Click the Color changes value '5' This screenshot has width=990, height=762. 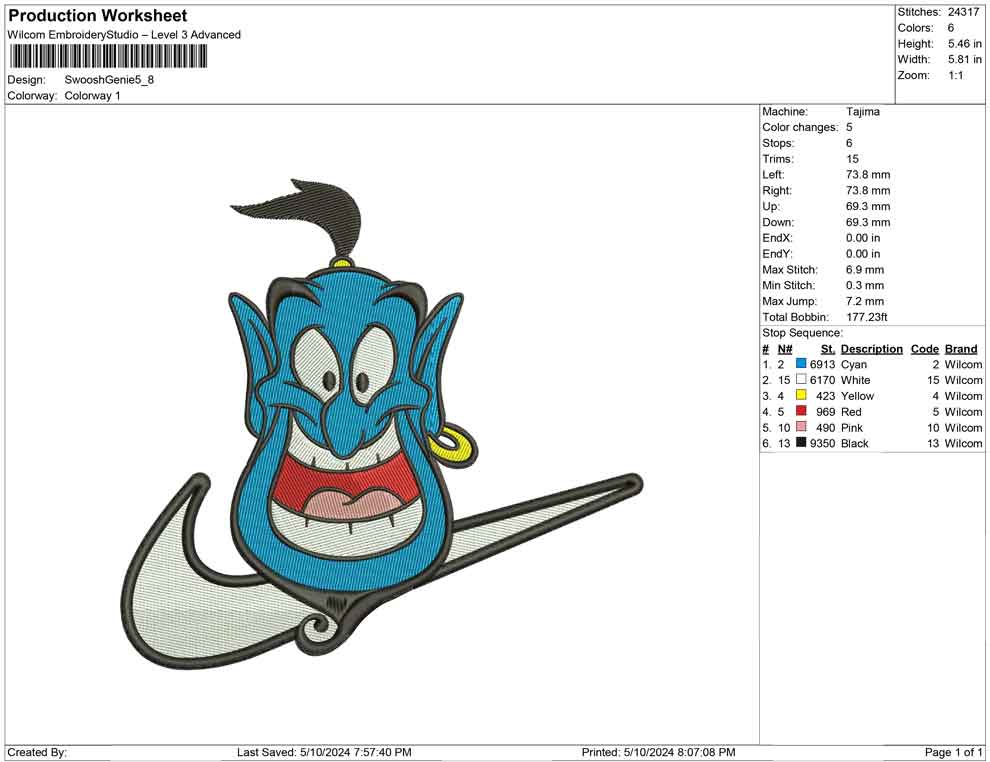849,128
